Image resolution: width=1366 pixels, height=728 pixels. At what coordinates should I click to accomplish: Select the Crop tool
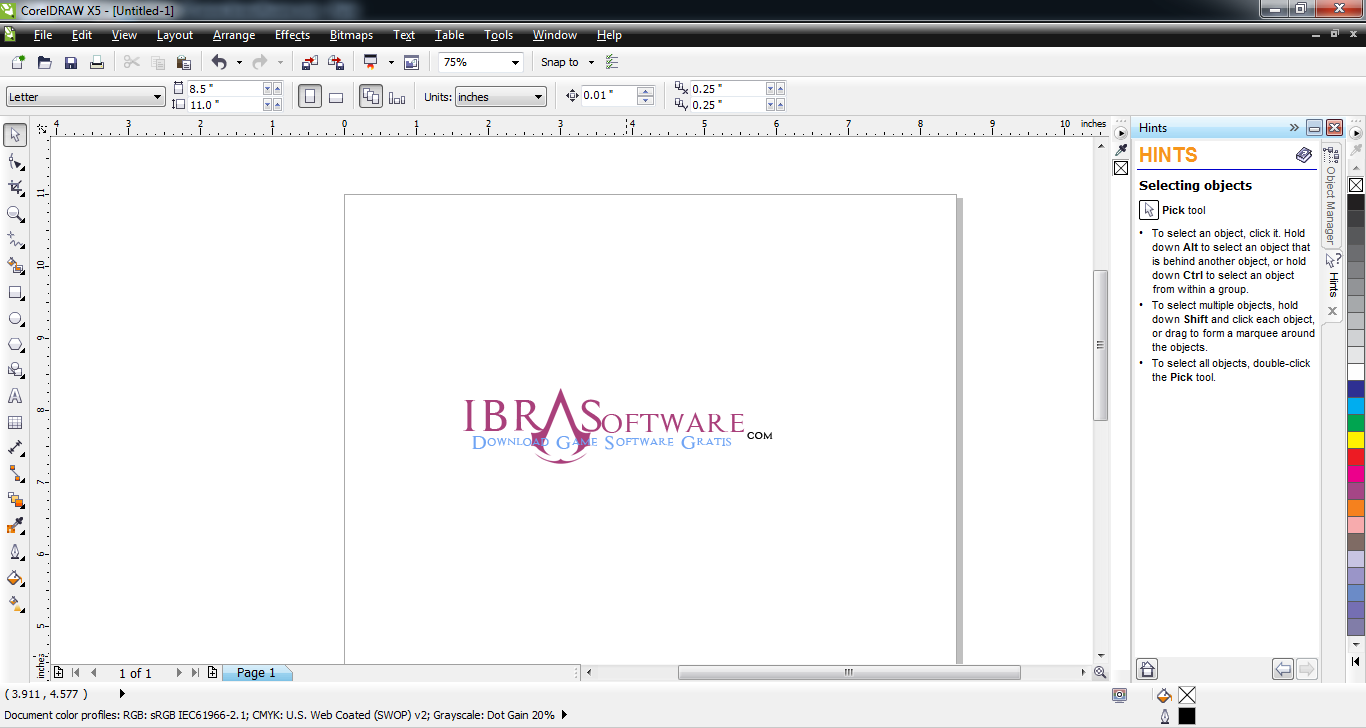click(15, 187)
